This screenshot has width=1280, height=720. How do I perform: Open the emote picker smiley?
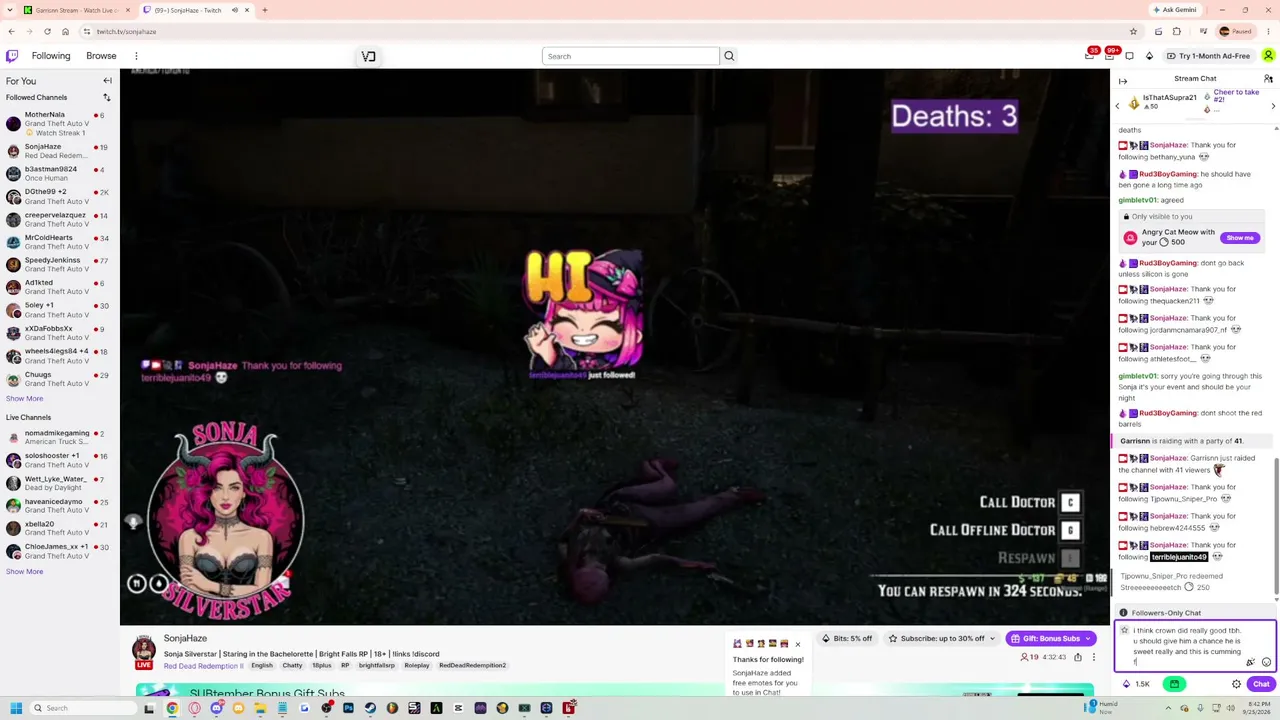click(1266, 662)
